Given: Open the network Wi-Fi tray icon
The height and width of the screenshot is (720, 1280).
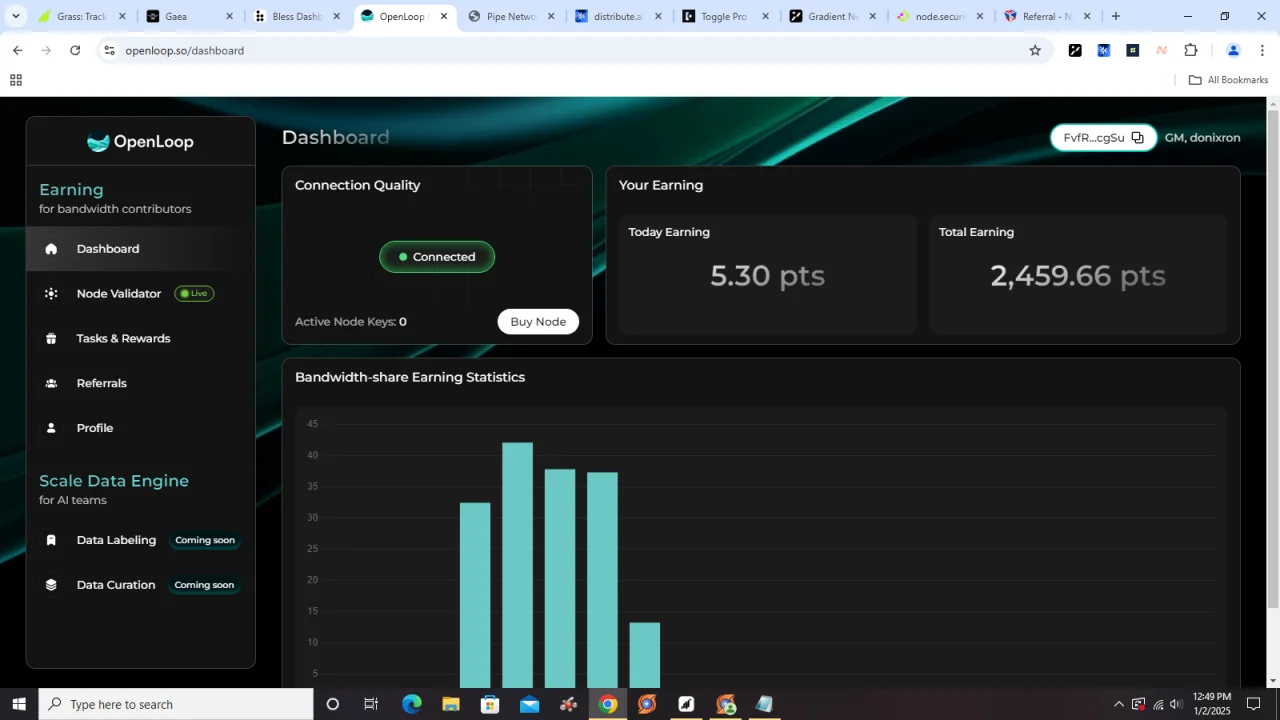Looking at the screenshot, I should pos(1158,704).
